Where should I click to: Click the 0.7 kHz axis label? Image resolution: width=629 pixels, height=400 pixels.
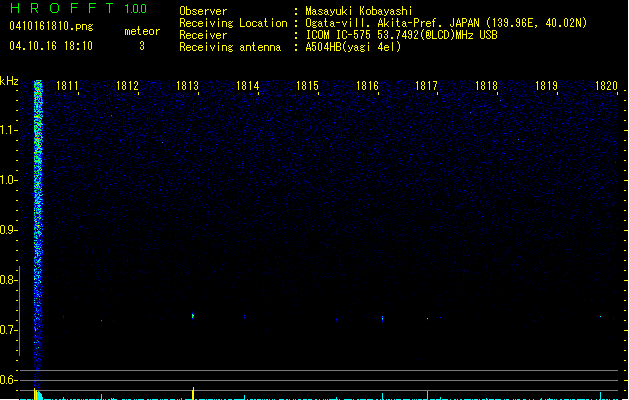click(8, 330)
